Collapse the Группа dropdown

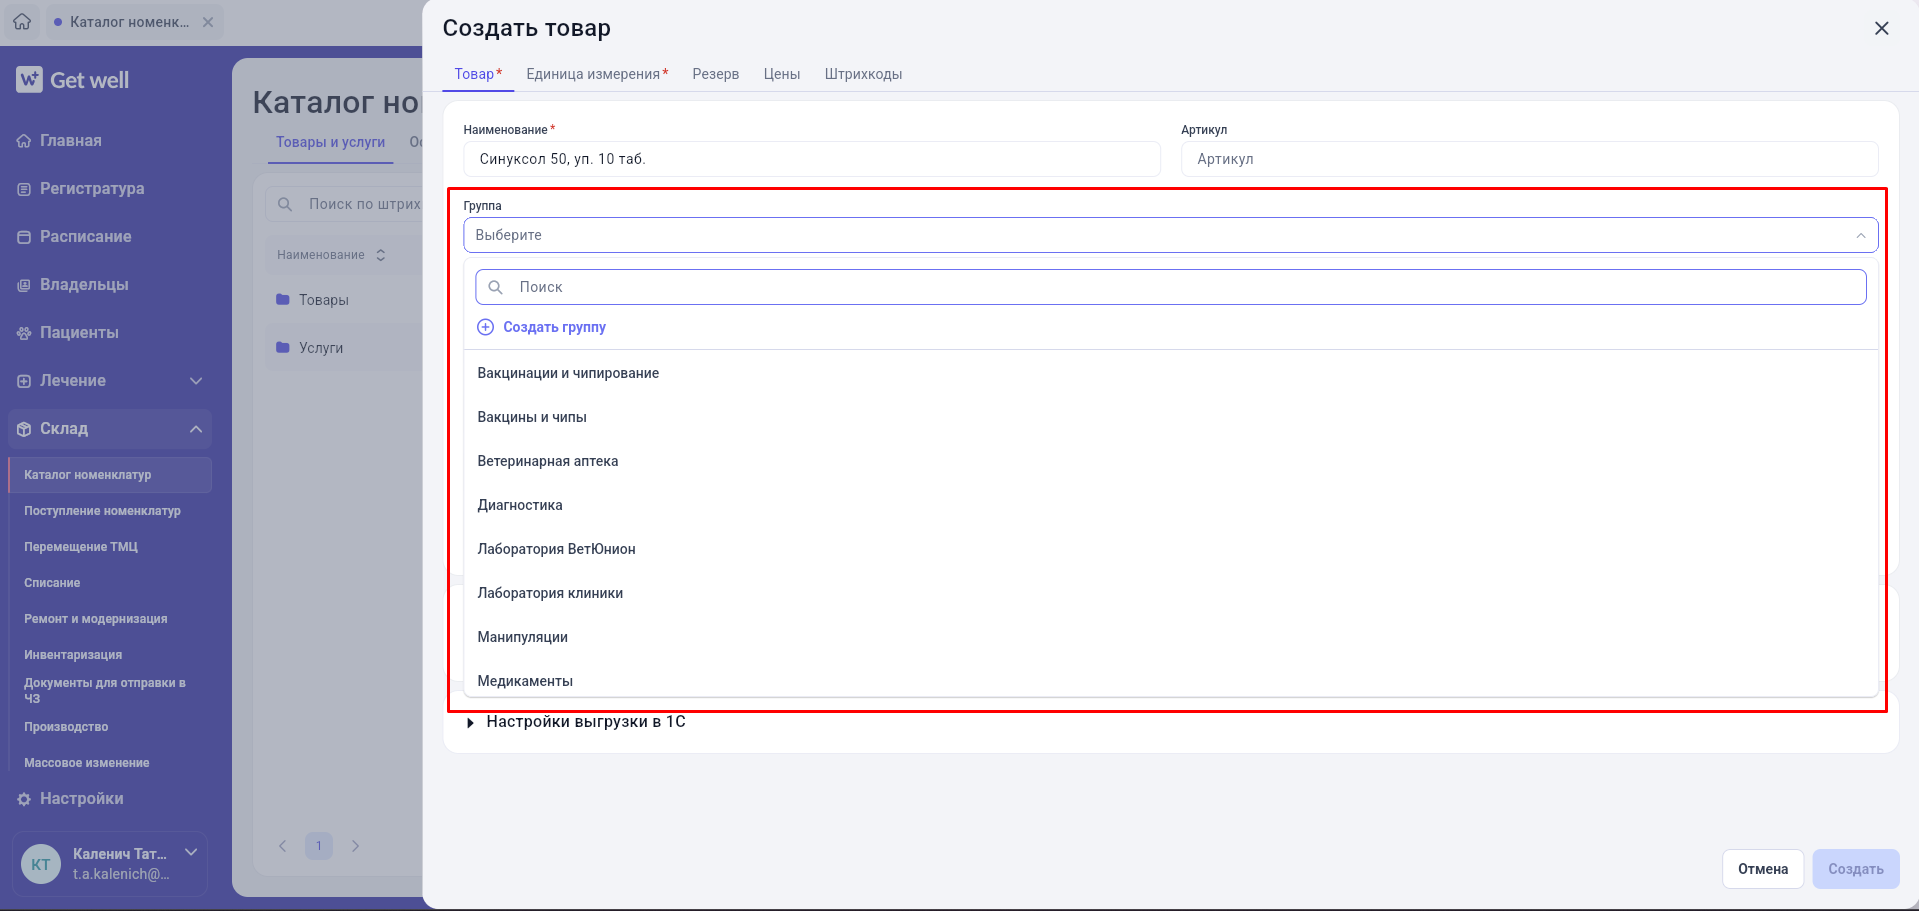1861,236
